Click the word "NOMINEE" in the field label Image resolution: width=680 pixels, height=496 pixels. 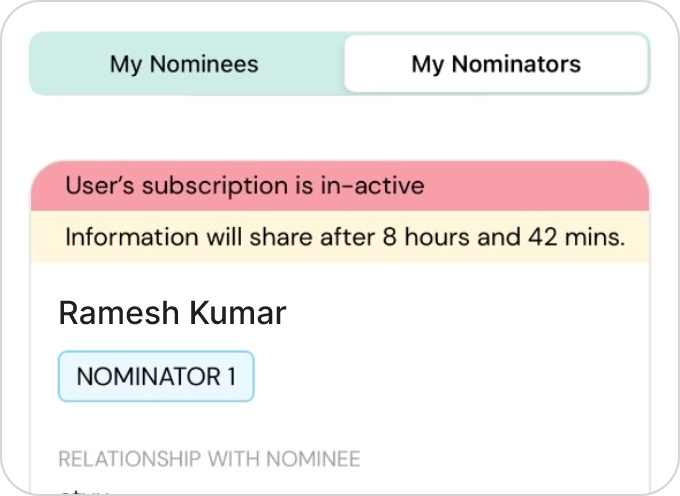[x=313, y=459]
